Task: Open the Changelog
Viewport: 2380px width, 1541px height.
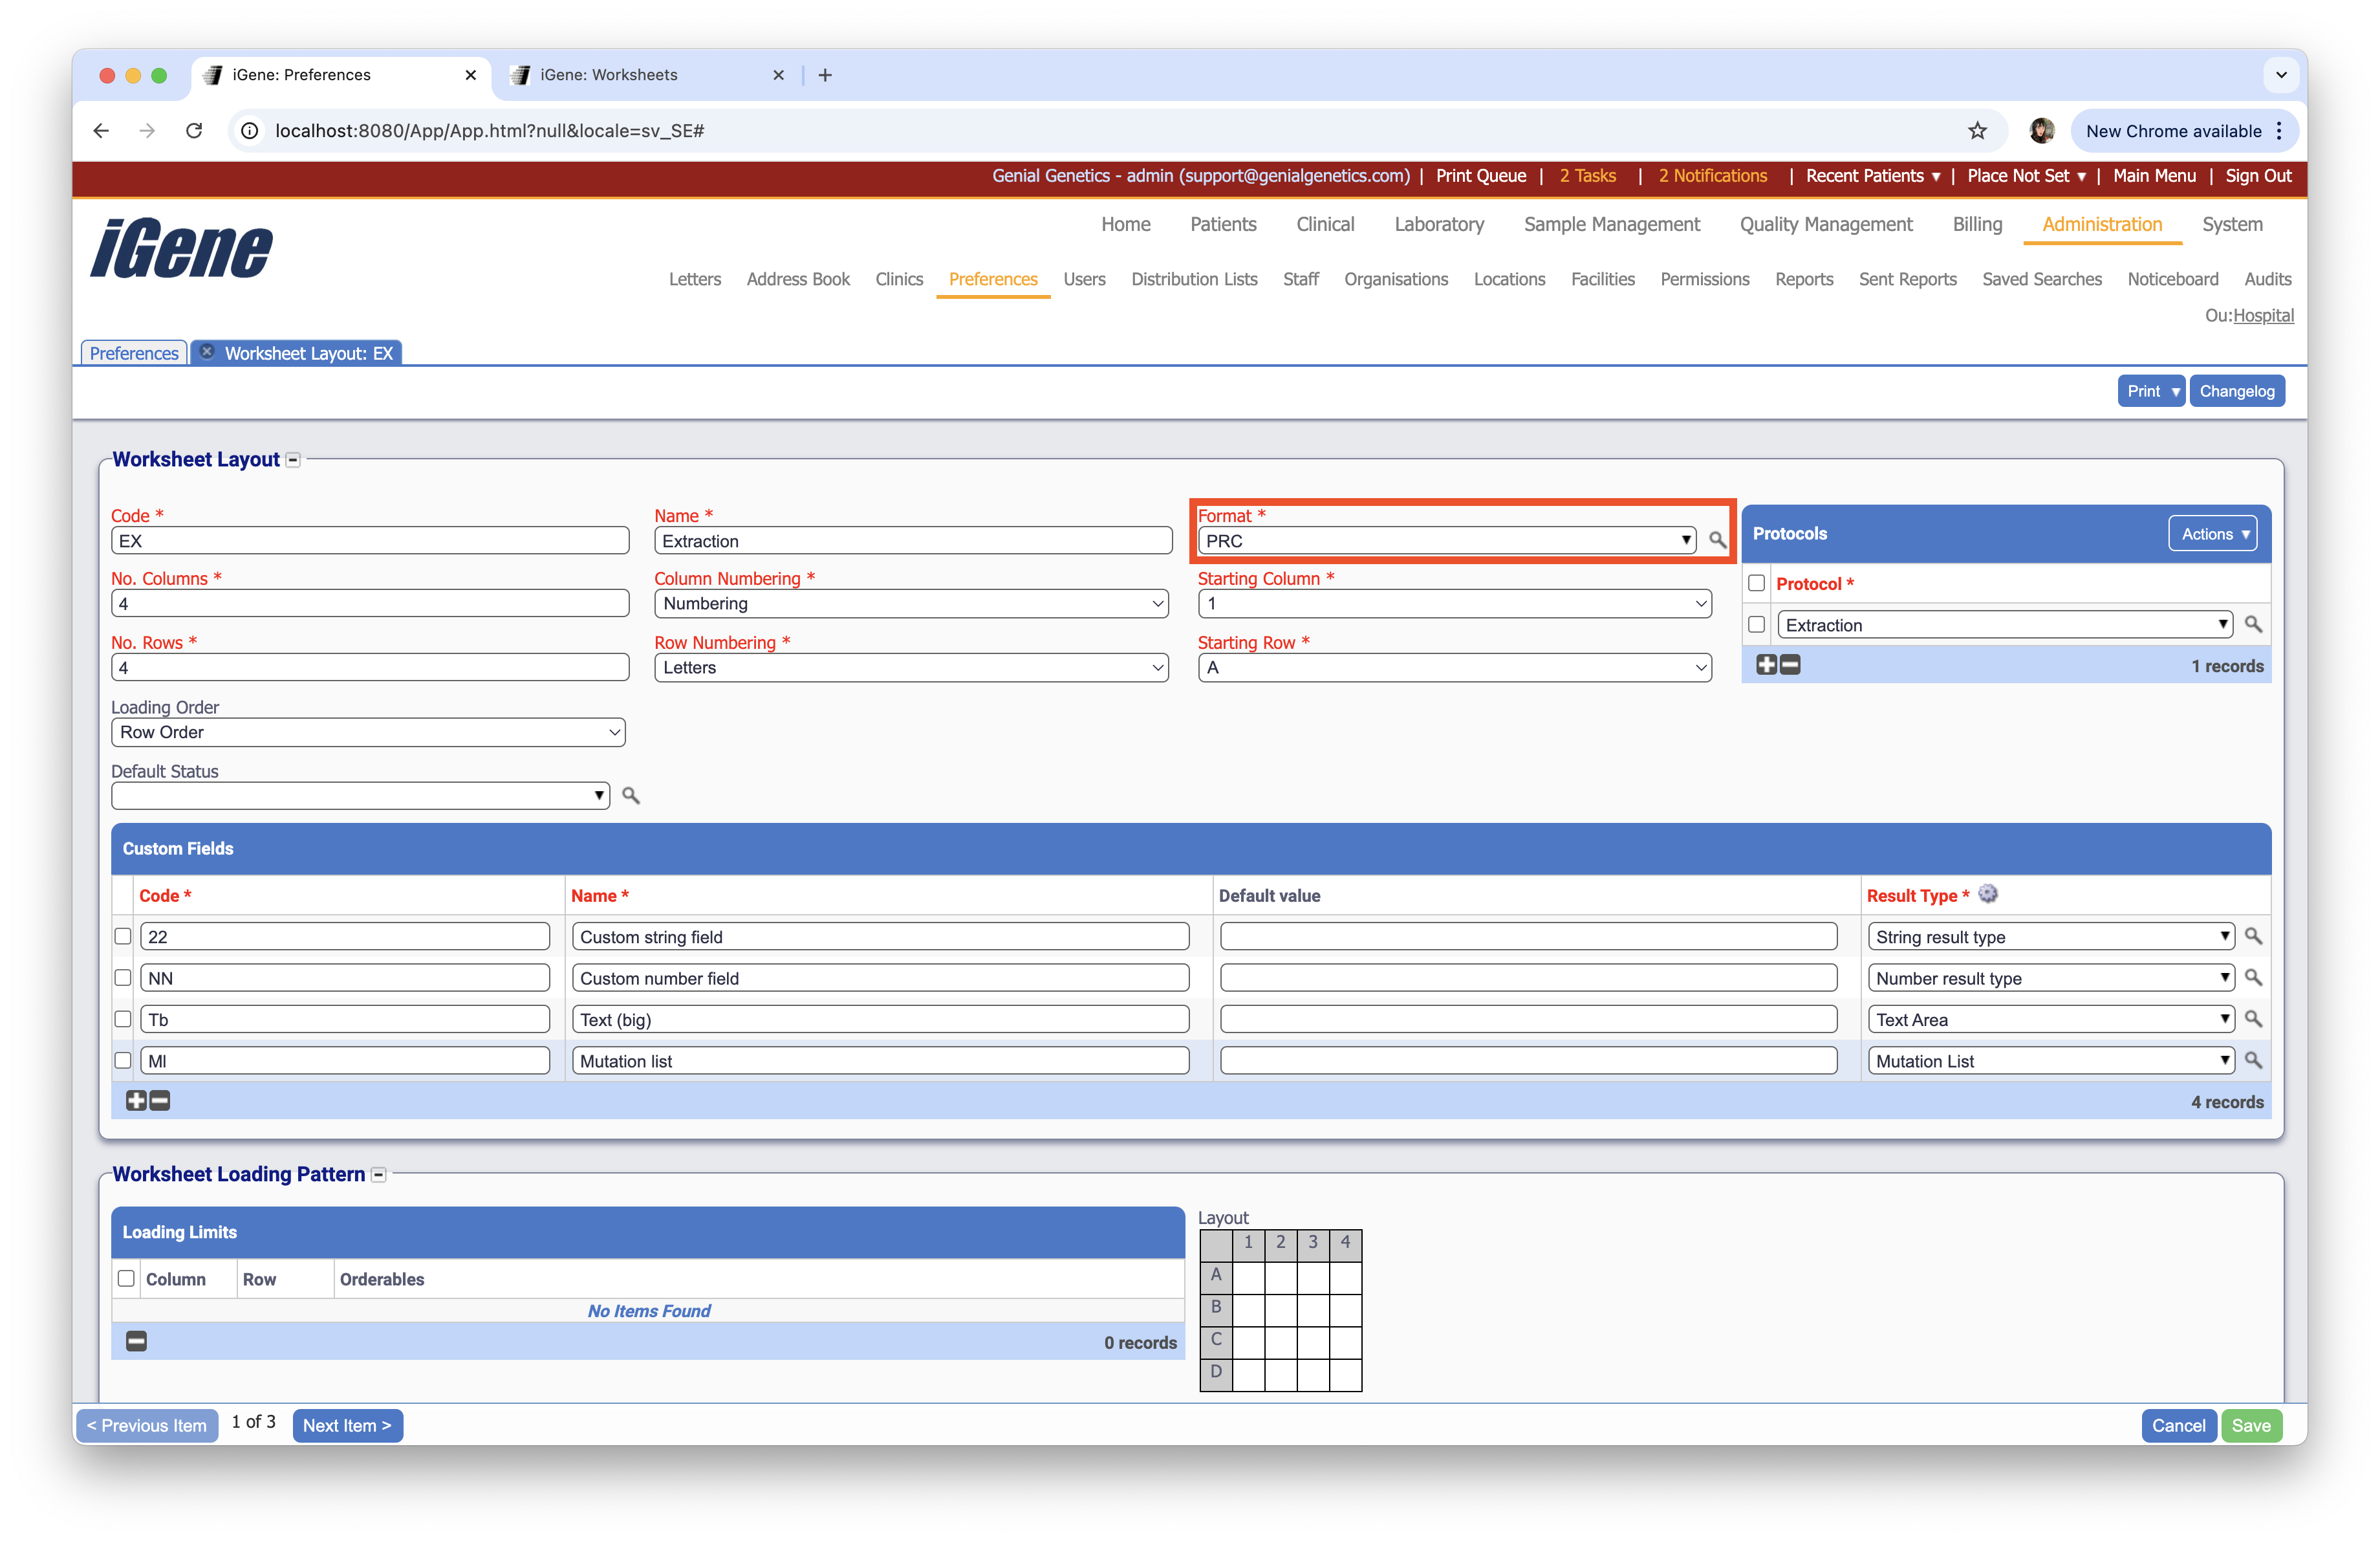Action: [2237, 390]
